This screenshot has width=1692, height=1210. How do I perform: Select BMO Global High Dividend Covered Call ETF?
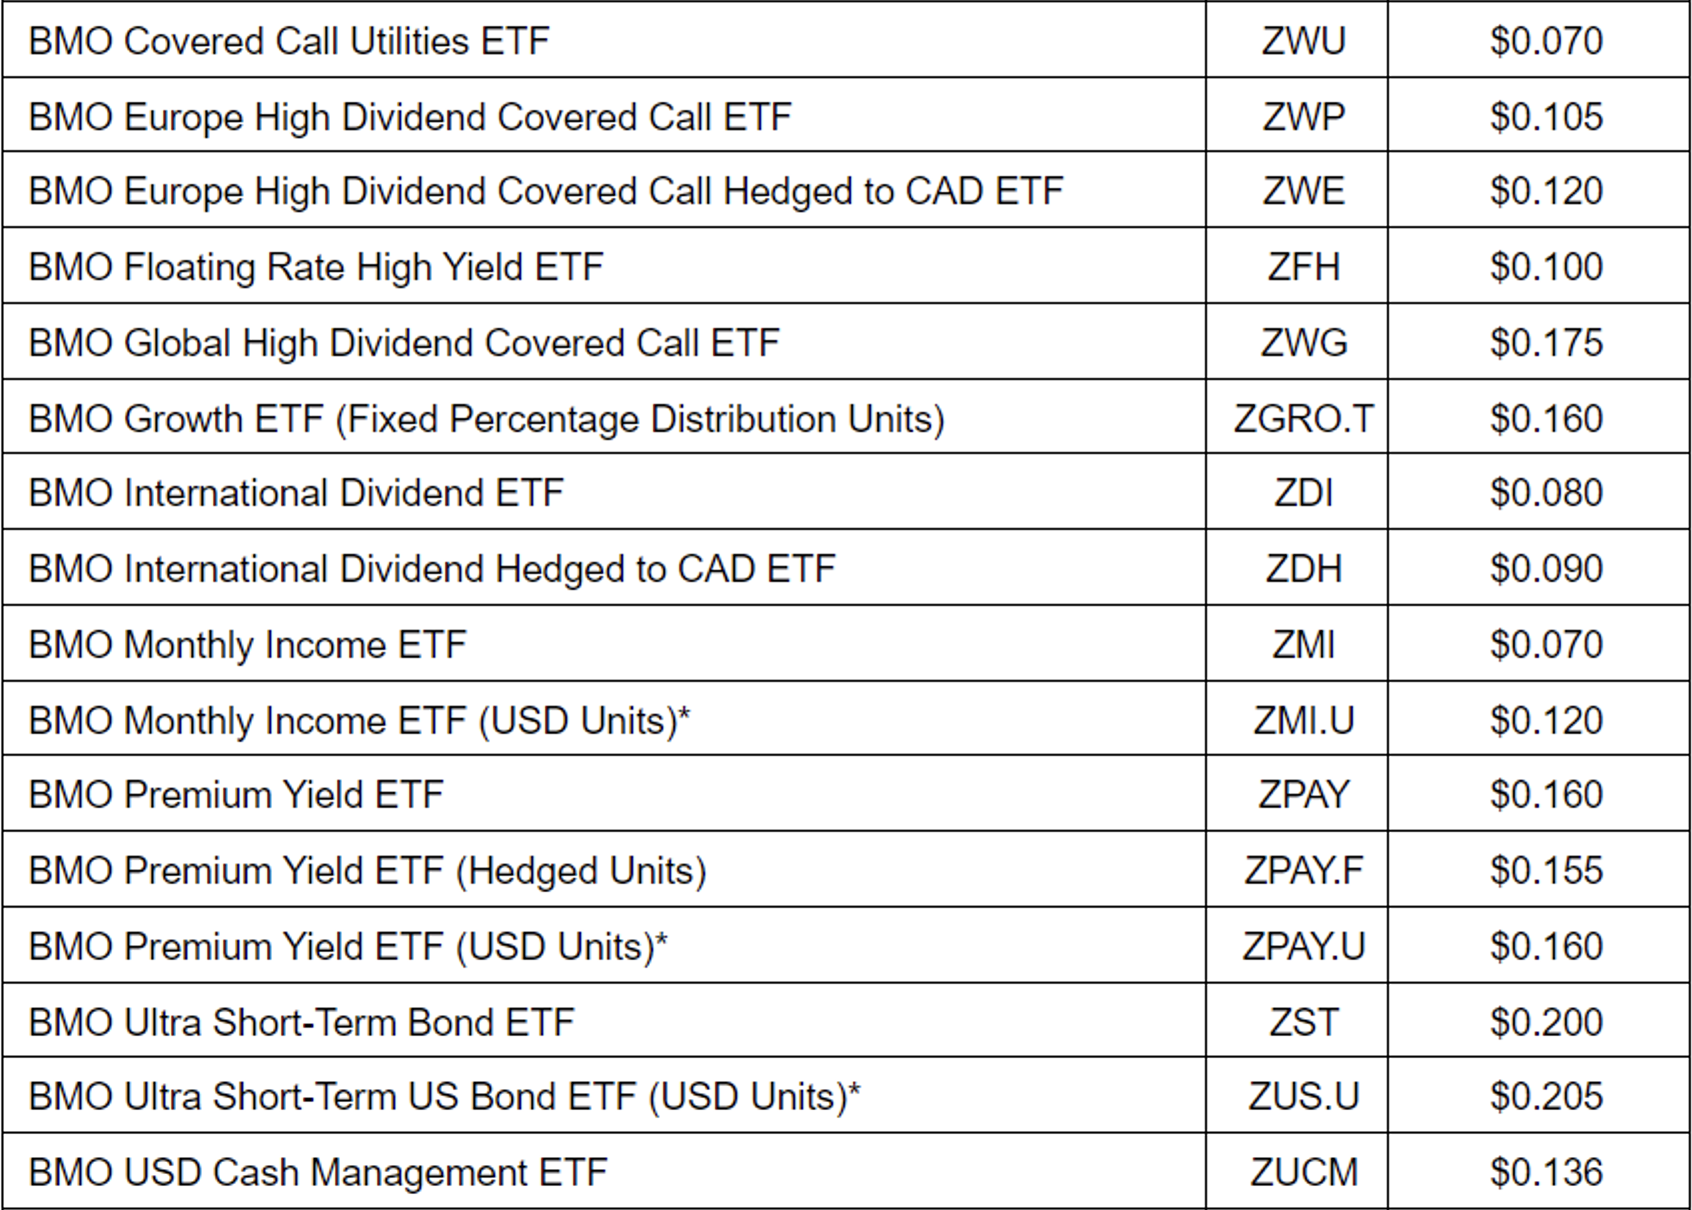404,343
